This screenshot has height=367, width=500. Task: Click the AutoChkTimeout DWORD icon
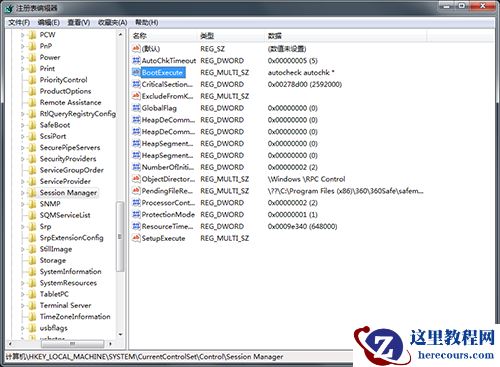[136, 60]
